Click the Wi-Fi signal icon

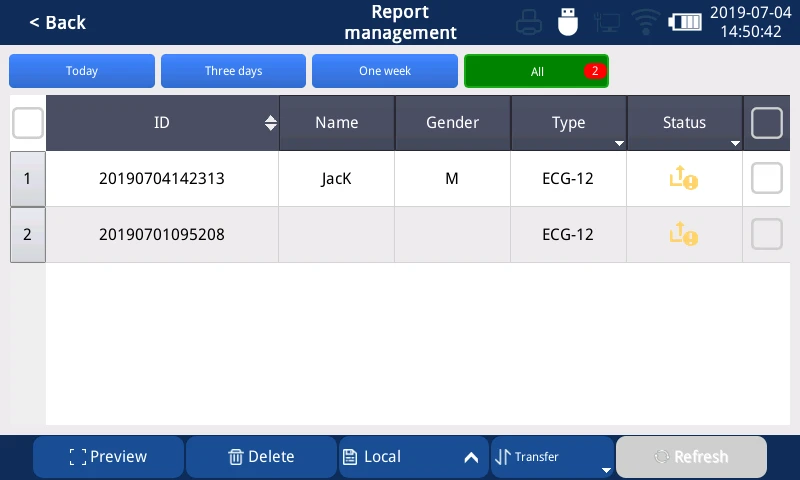click(x=645, y=22)
